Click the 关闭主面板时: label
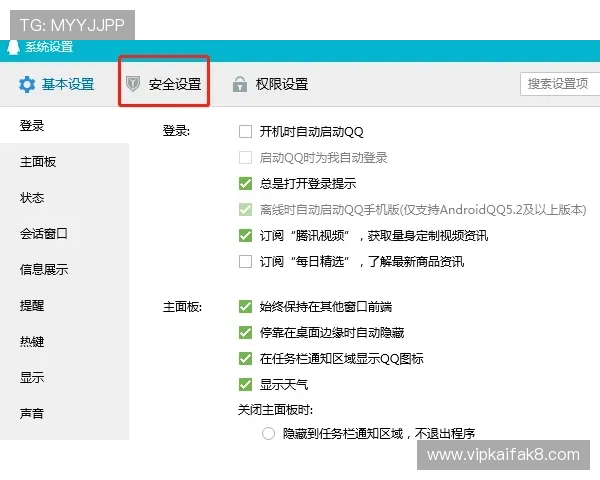This screenshot has height=480, width=600. 276,410
